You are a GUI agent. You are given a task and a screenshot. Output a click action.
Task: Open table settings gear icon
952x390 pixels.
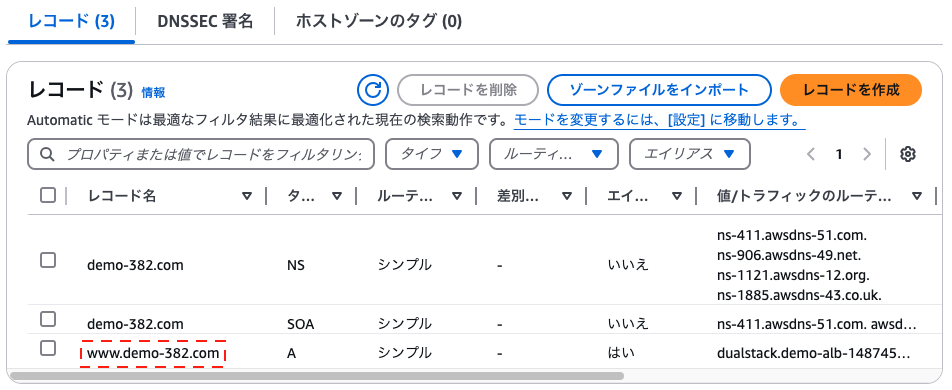(x=908, y=154)
